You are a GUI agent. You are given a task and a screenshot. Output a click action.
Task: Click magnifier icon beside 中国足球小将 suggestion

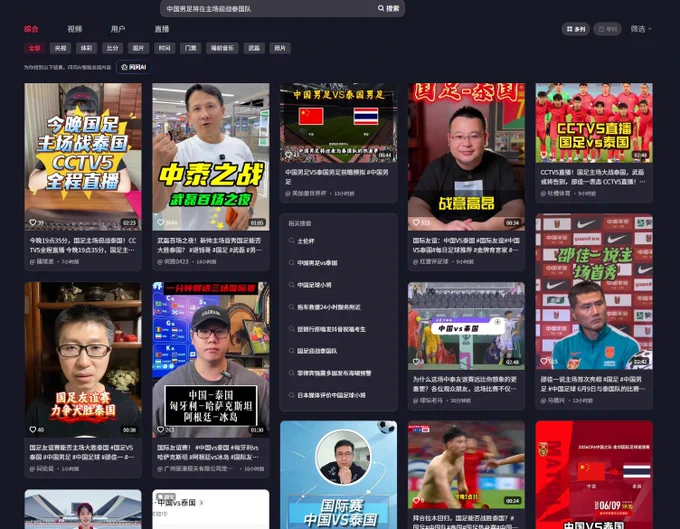pos(291,285)
